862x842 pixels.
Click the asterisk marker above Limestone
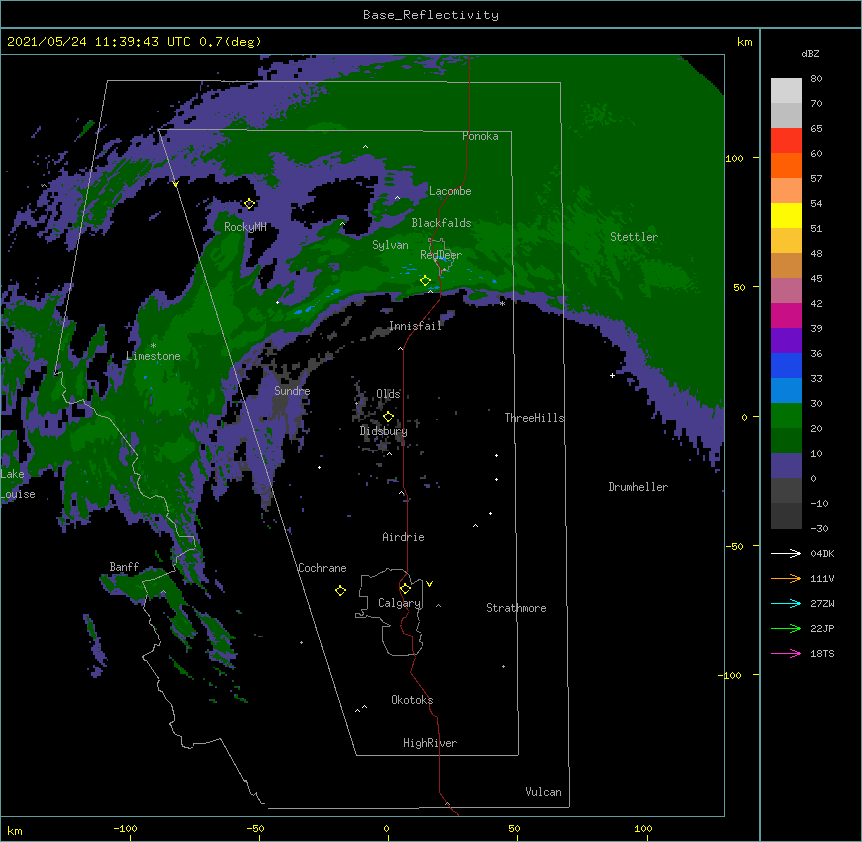153,346
